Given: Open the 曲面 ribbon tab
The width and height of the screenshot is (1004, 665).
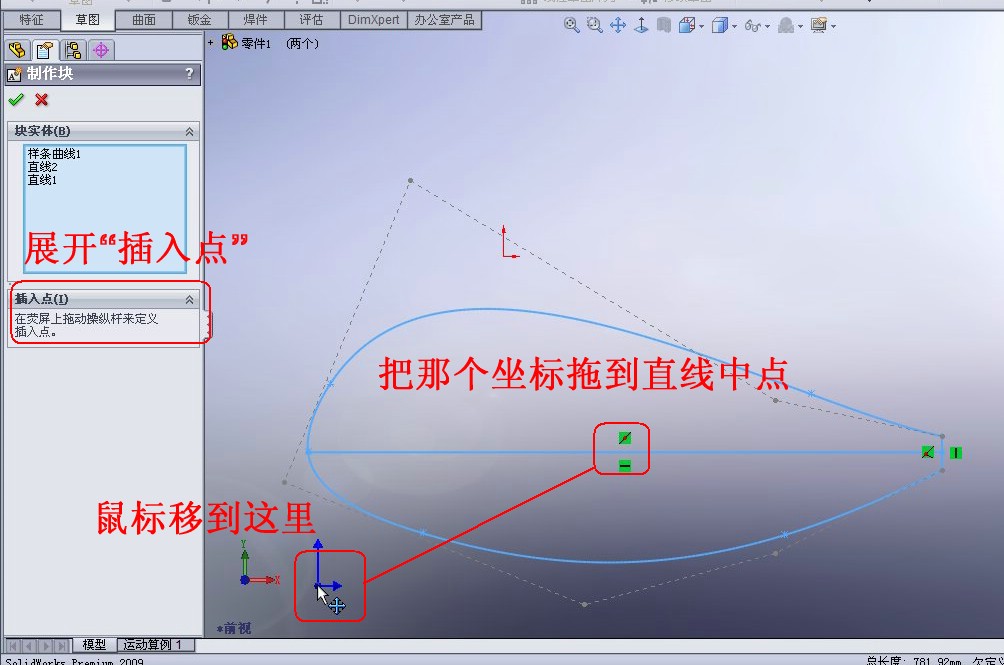Looking at the screenshot, I should coord(144,20).
